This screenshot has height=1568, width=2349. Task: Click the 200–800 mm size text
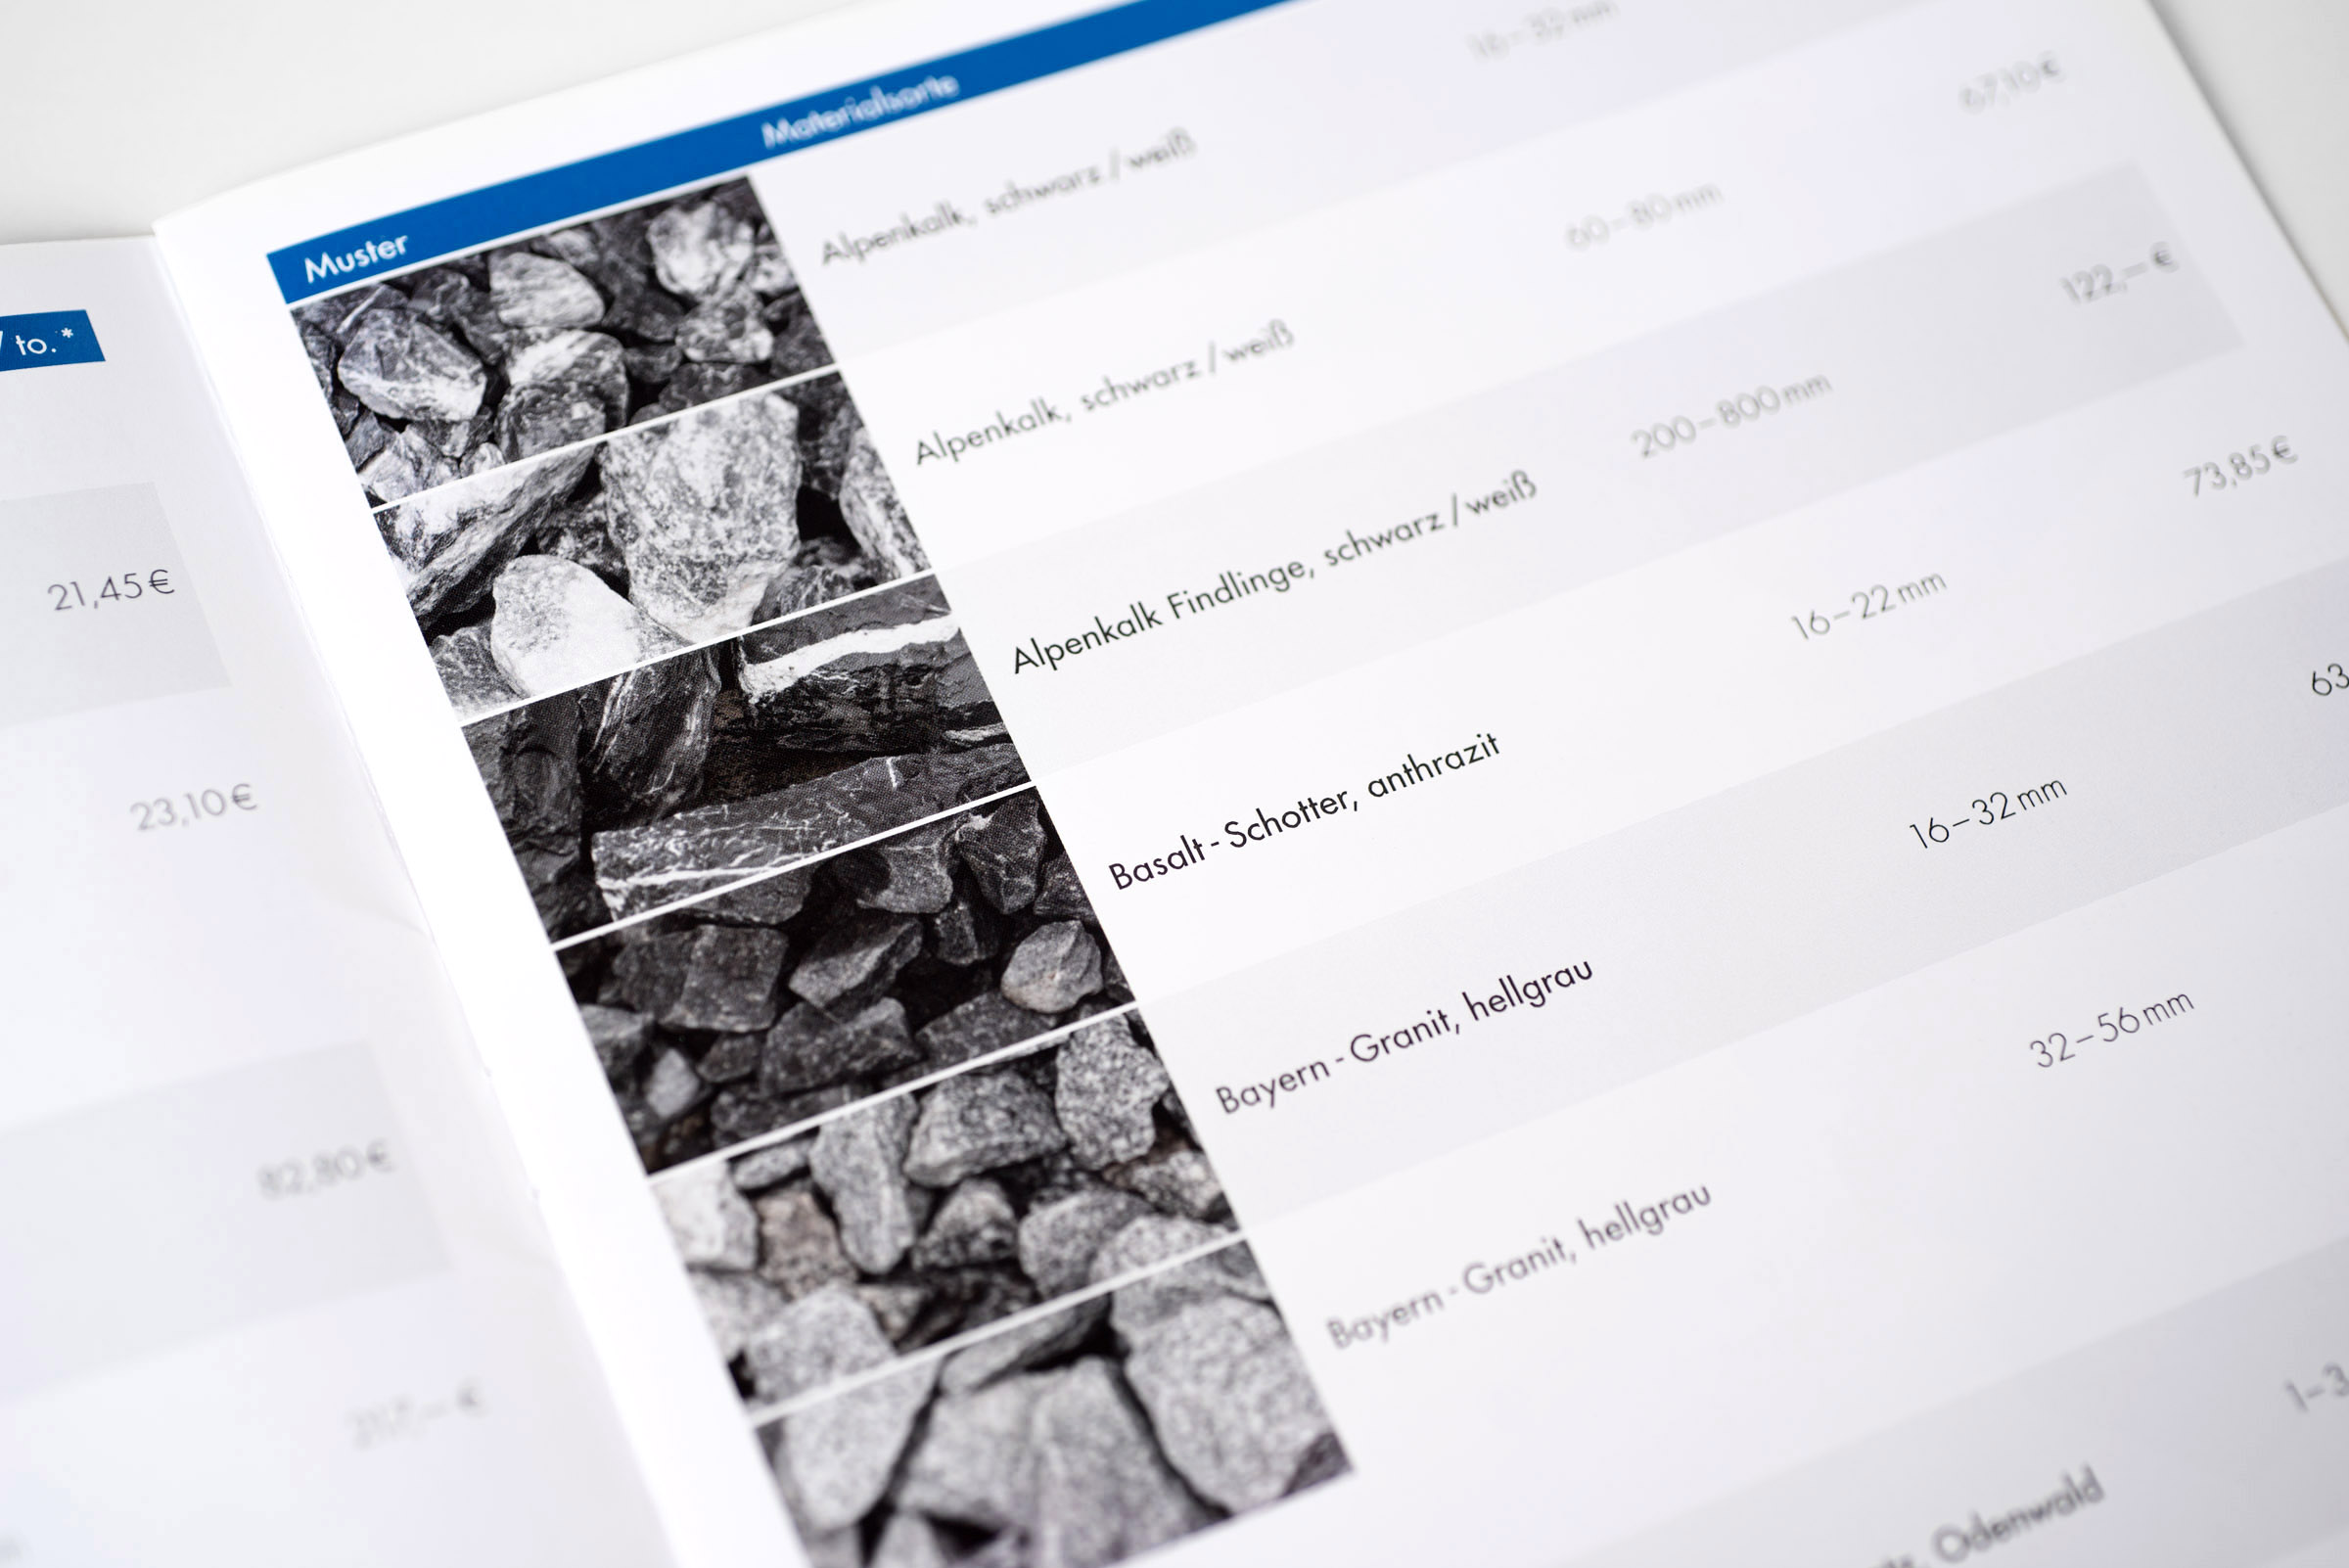[x=1732, y=418]
